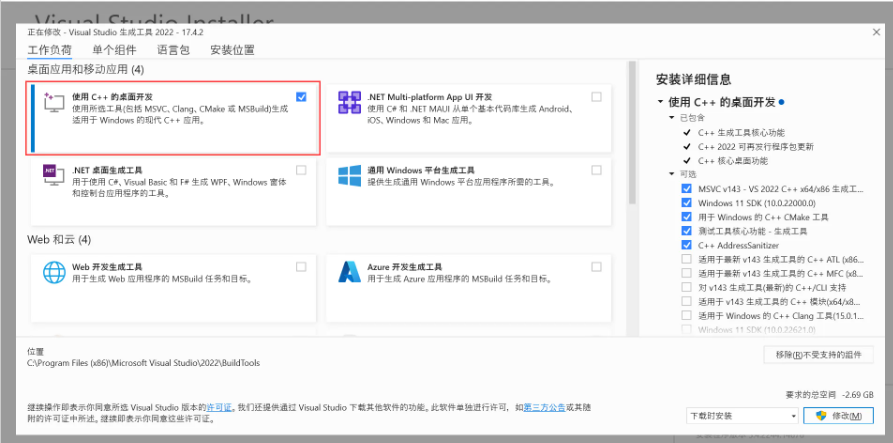This screenshot has height=443, width=893.
Task: Collapse the 已包含 section
Action: point(672,118)
